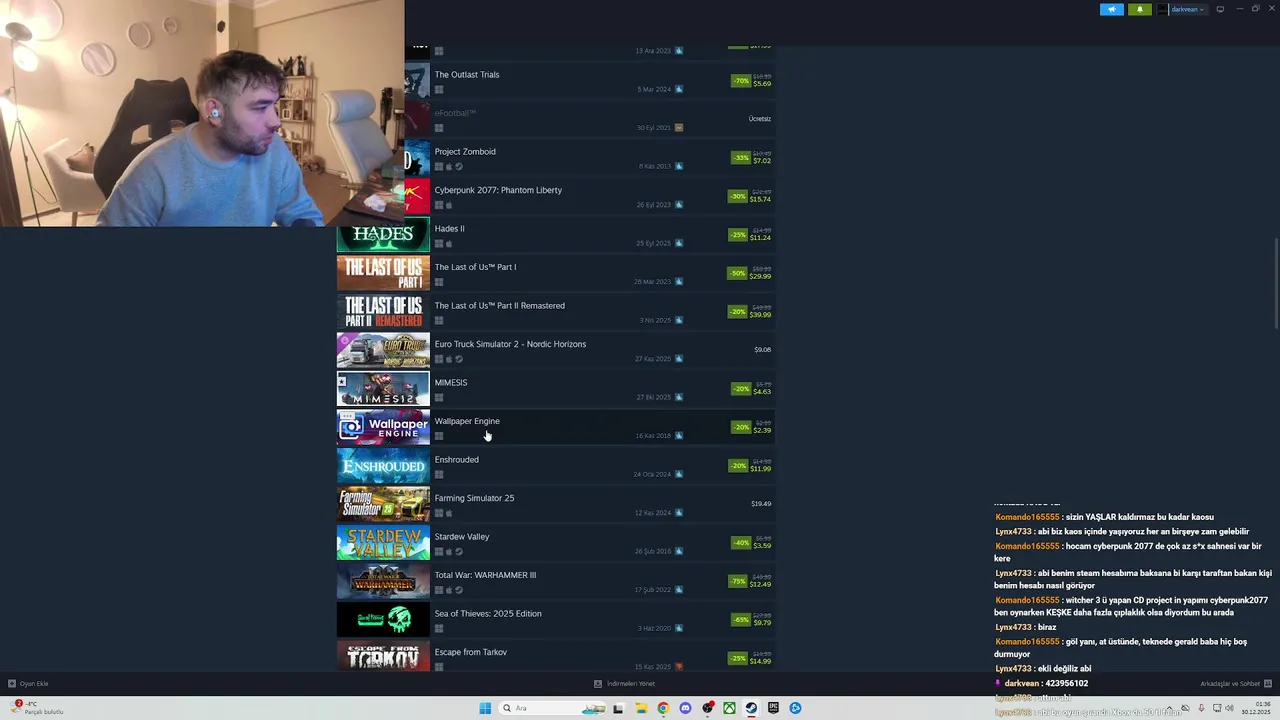Click Project Zomboid price $7.02
The image size is (1280, 720).
pyautogui.click(x=762, y=161)
